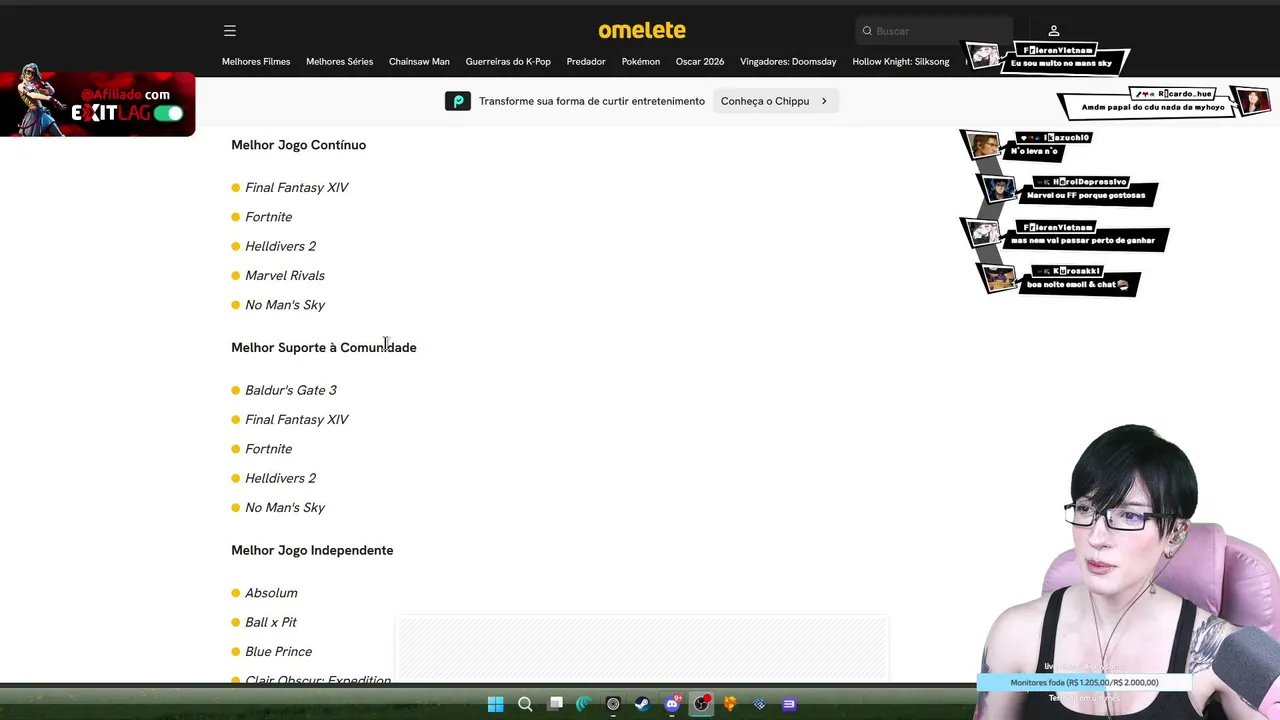Click the Chippu logo icon

click(458, 101)
